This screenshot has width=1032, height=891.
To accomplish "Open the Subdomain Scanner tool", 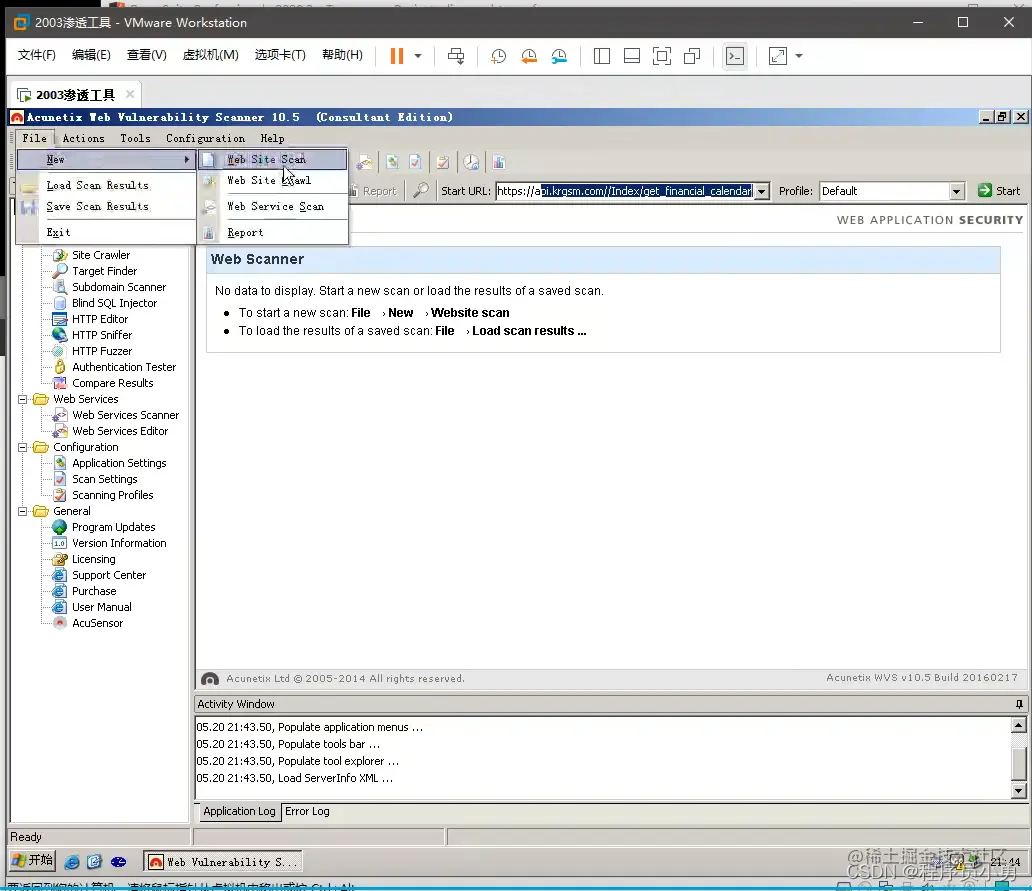I will tap(118, 287).
